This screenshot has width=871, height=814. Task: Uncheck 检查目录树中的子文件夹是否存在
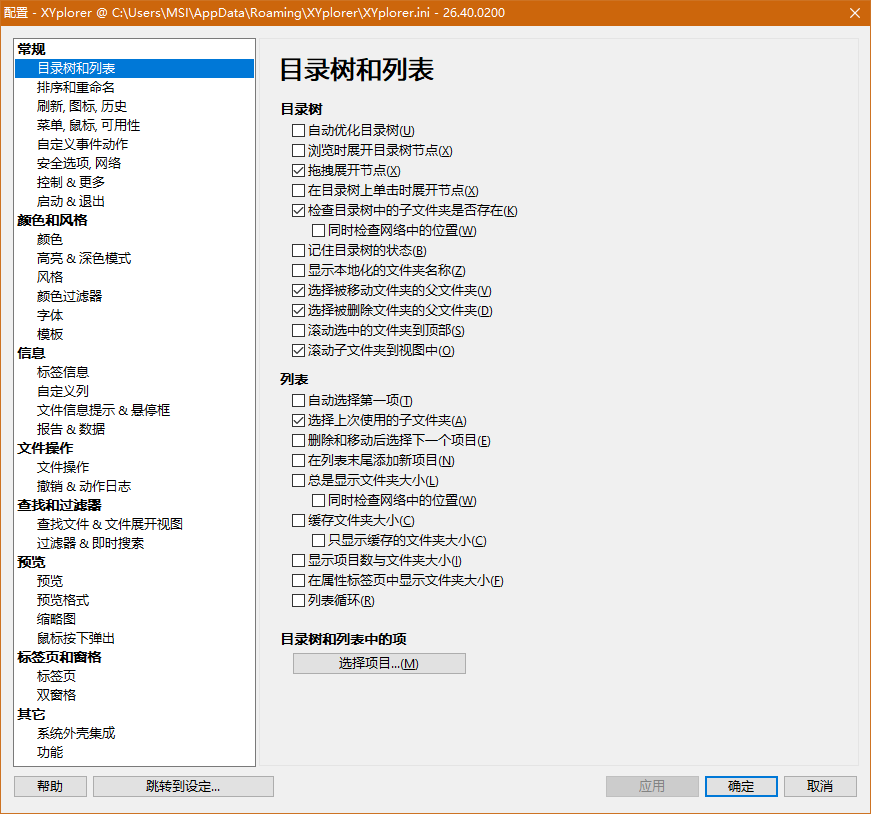point(297,210)
